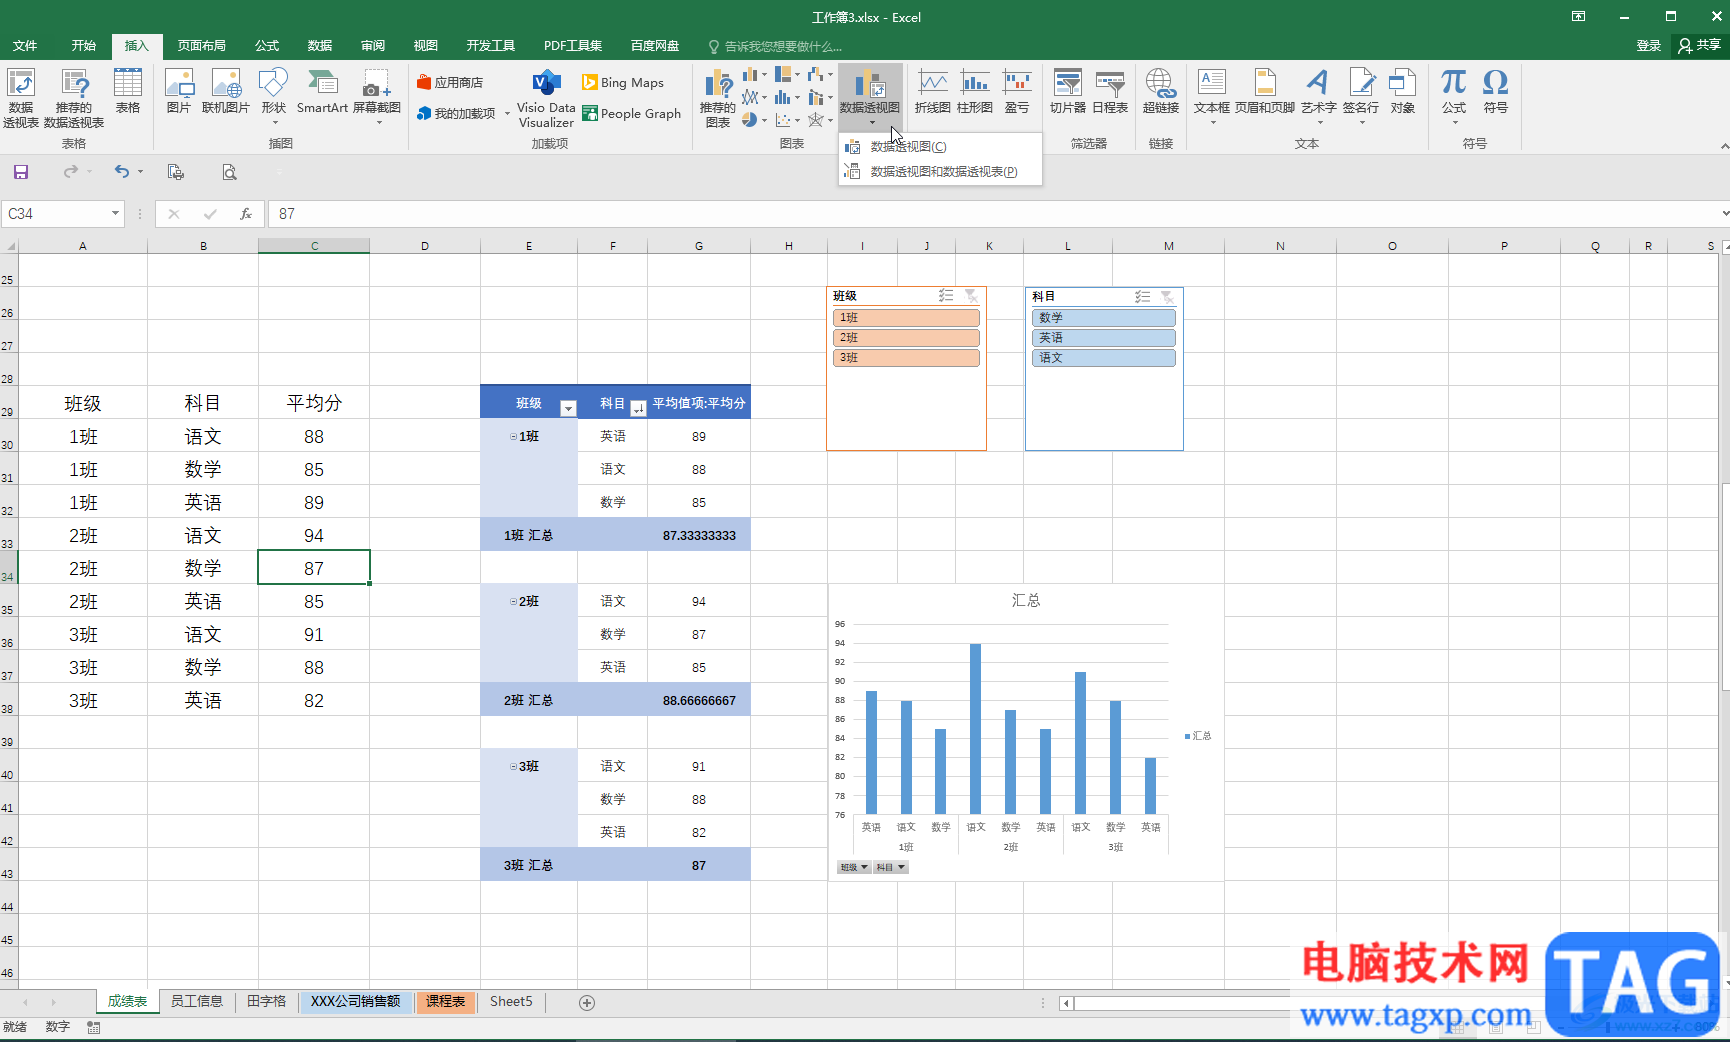
Task: Insert Line sparkline
Action: (x=933, y=91)
